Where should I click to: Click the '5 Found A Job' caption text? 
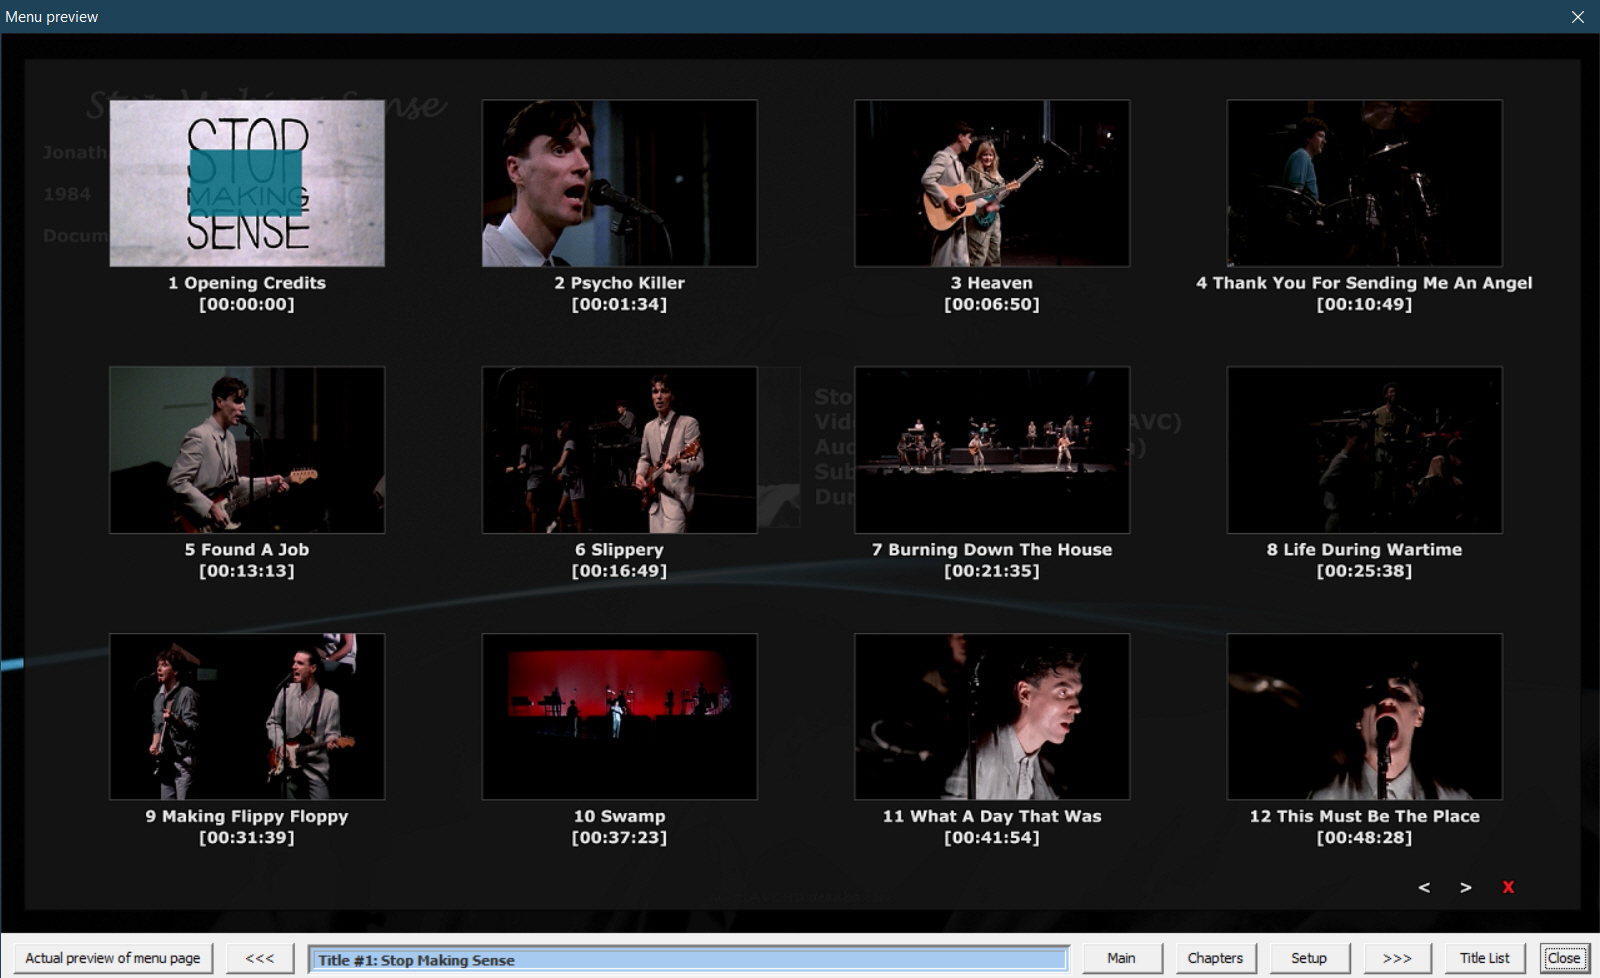point(247,550)
